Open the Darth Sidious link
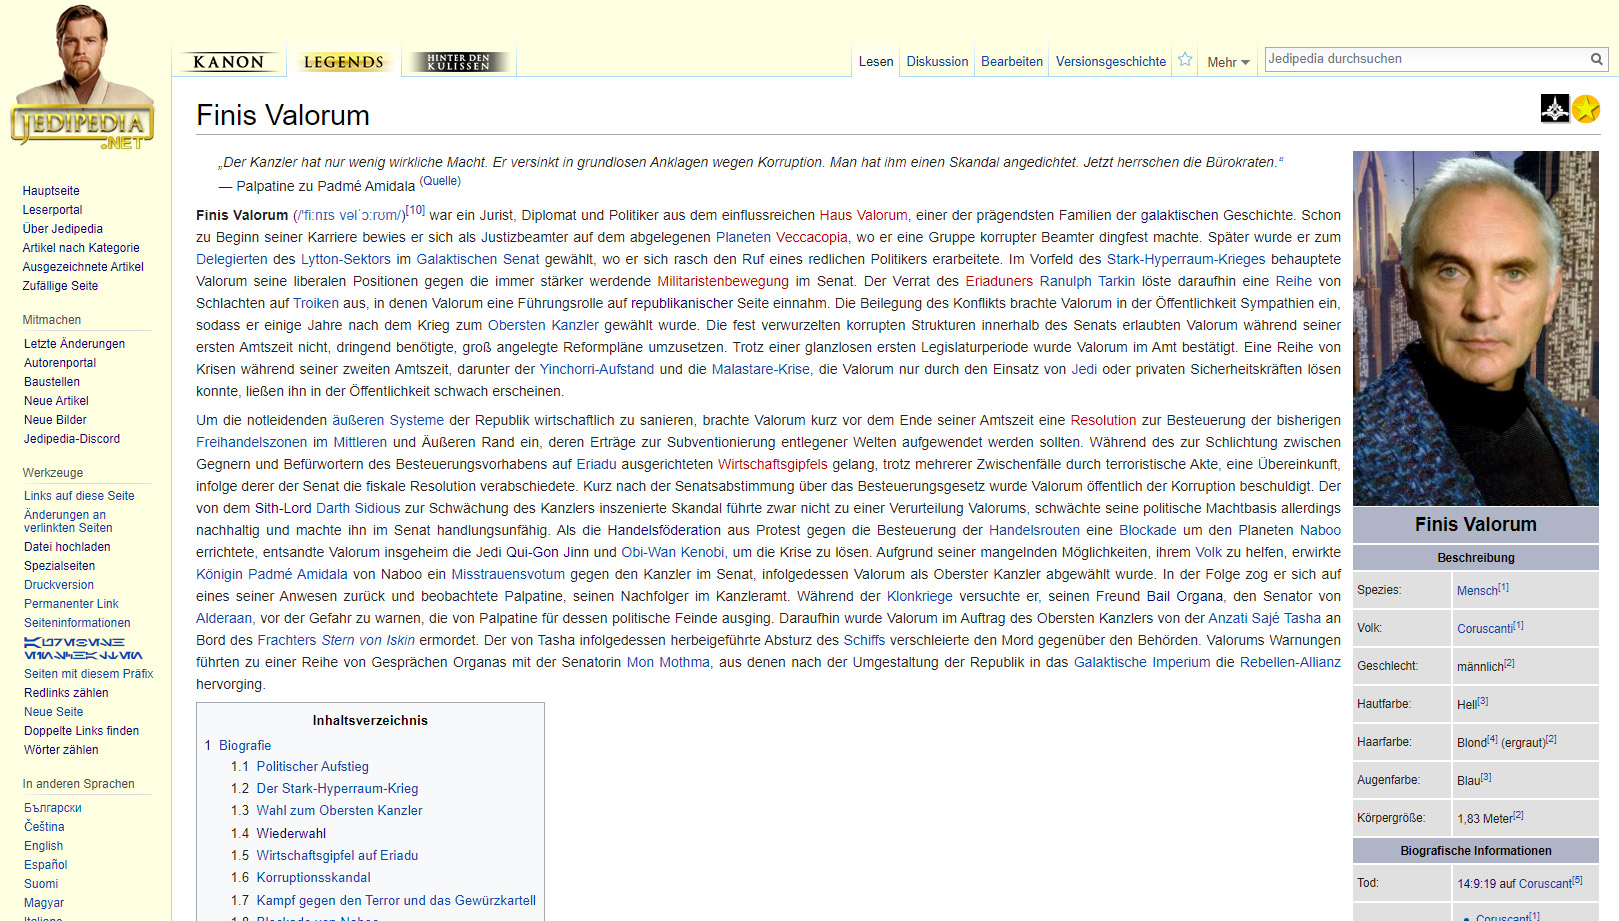 [x=358, y=508]
